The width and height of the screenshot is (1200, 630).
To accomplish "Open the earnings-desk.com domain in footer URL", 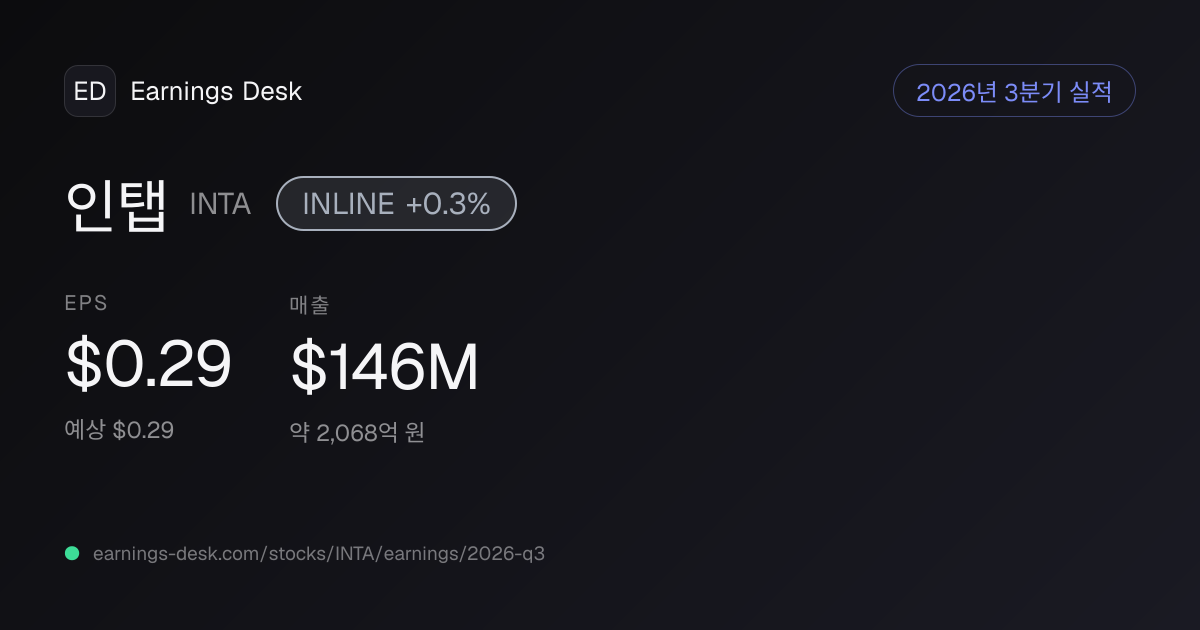I will 178,553.
